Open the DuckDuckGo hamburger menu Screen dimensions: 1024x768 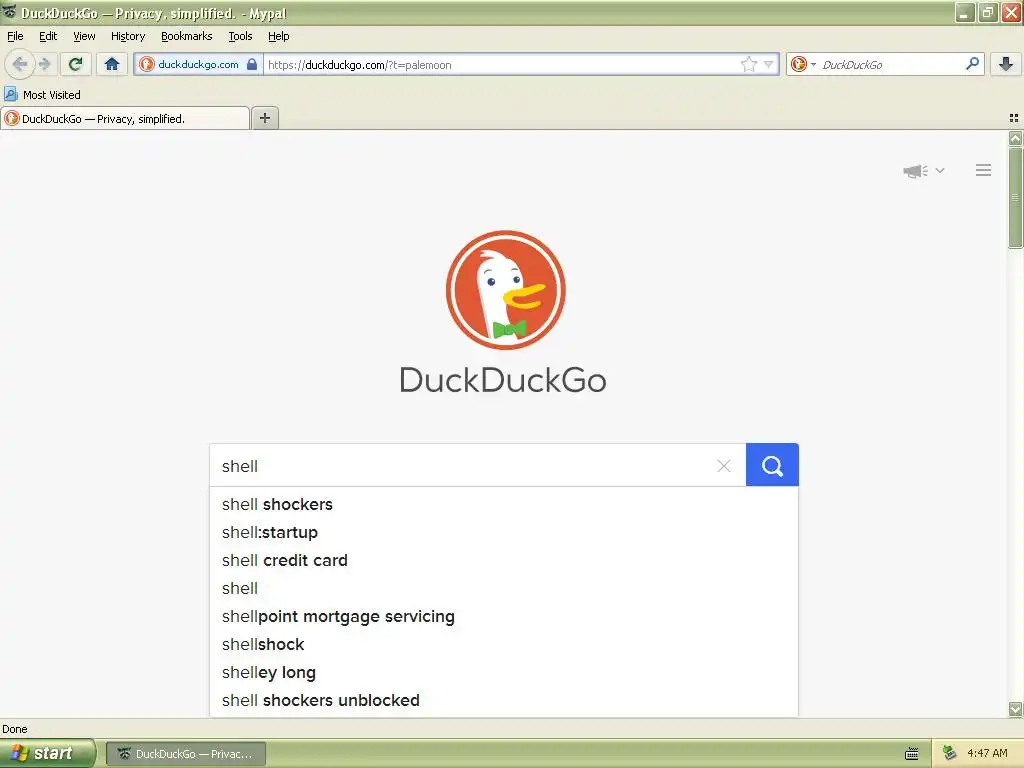(x=983, y=170)
